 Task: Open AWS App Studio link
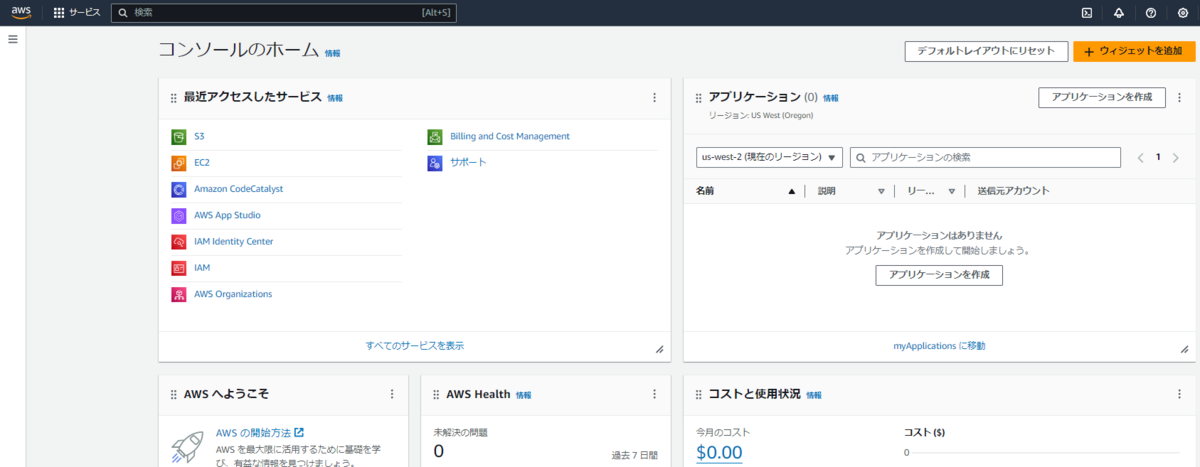[228, 215]
